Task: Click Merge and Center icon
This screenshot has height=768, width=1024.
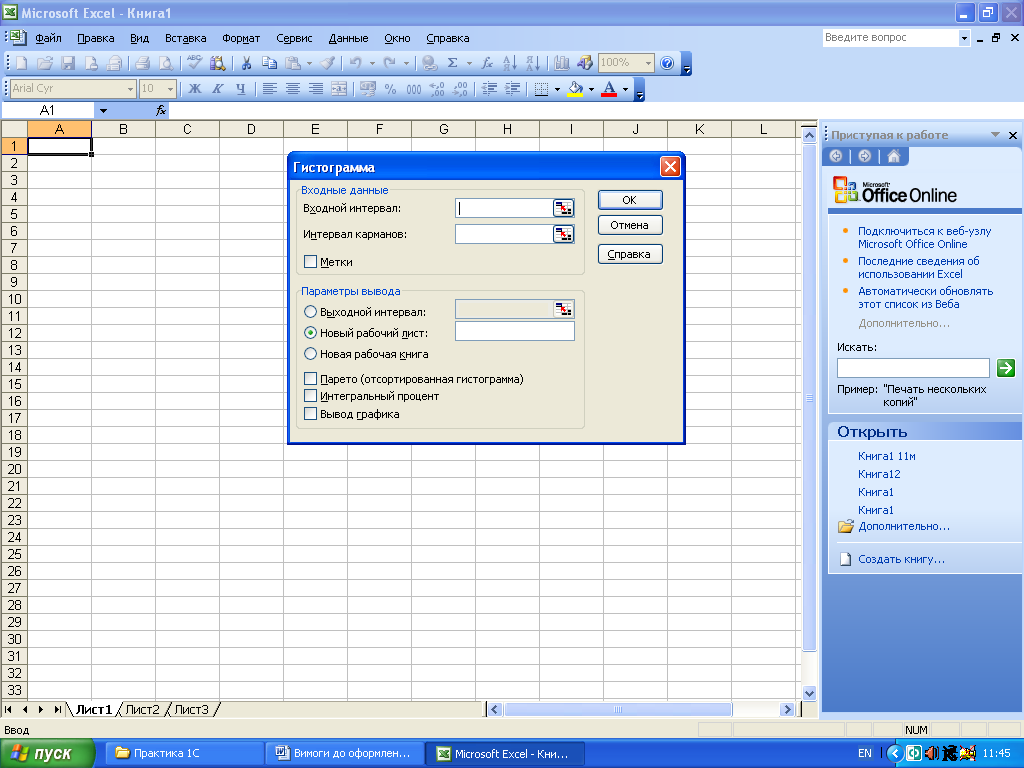Action: pos(339,88)
